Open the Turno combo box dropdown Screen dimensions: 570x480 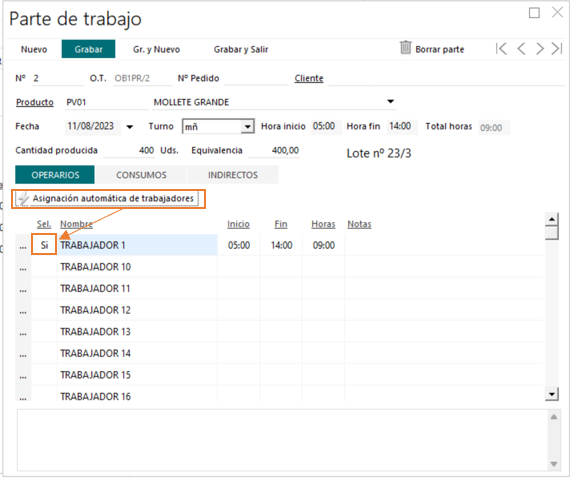(248, 127)
